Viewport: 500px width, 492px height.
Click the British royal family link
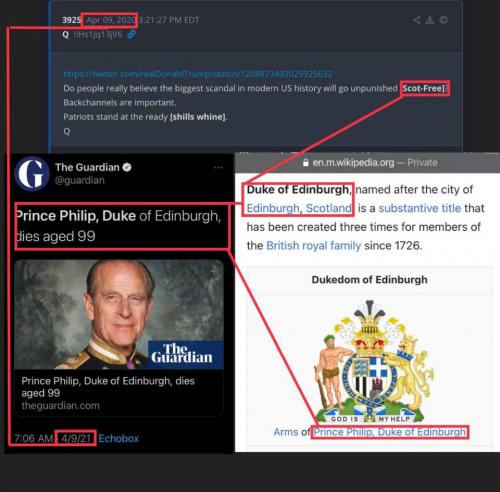click(313, 246)
